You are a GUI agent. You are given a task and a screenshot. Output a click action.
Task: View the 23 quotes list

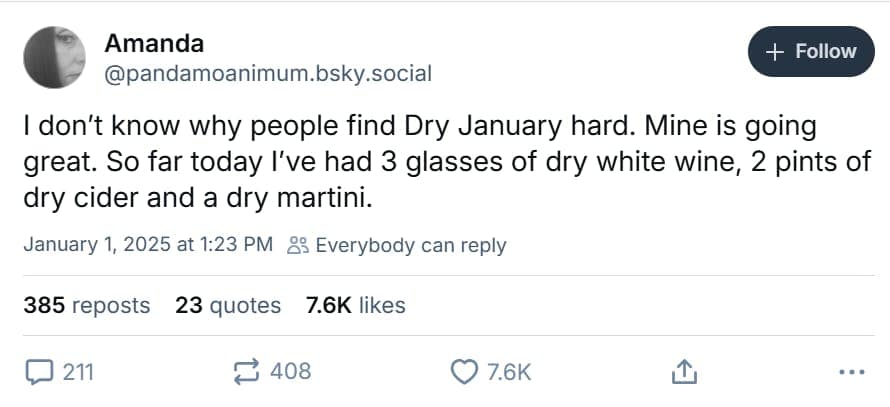coord(228,305)
